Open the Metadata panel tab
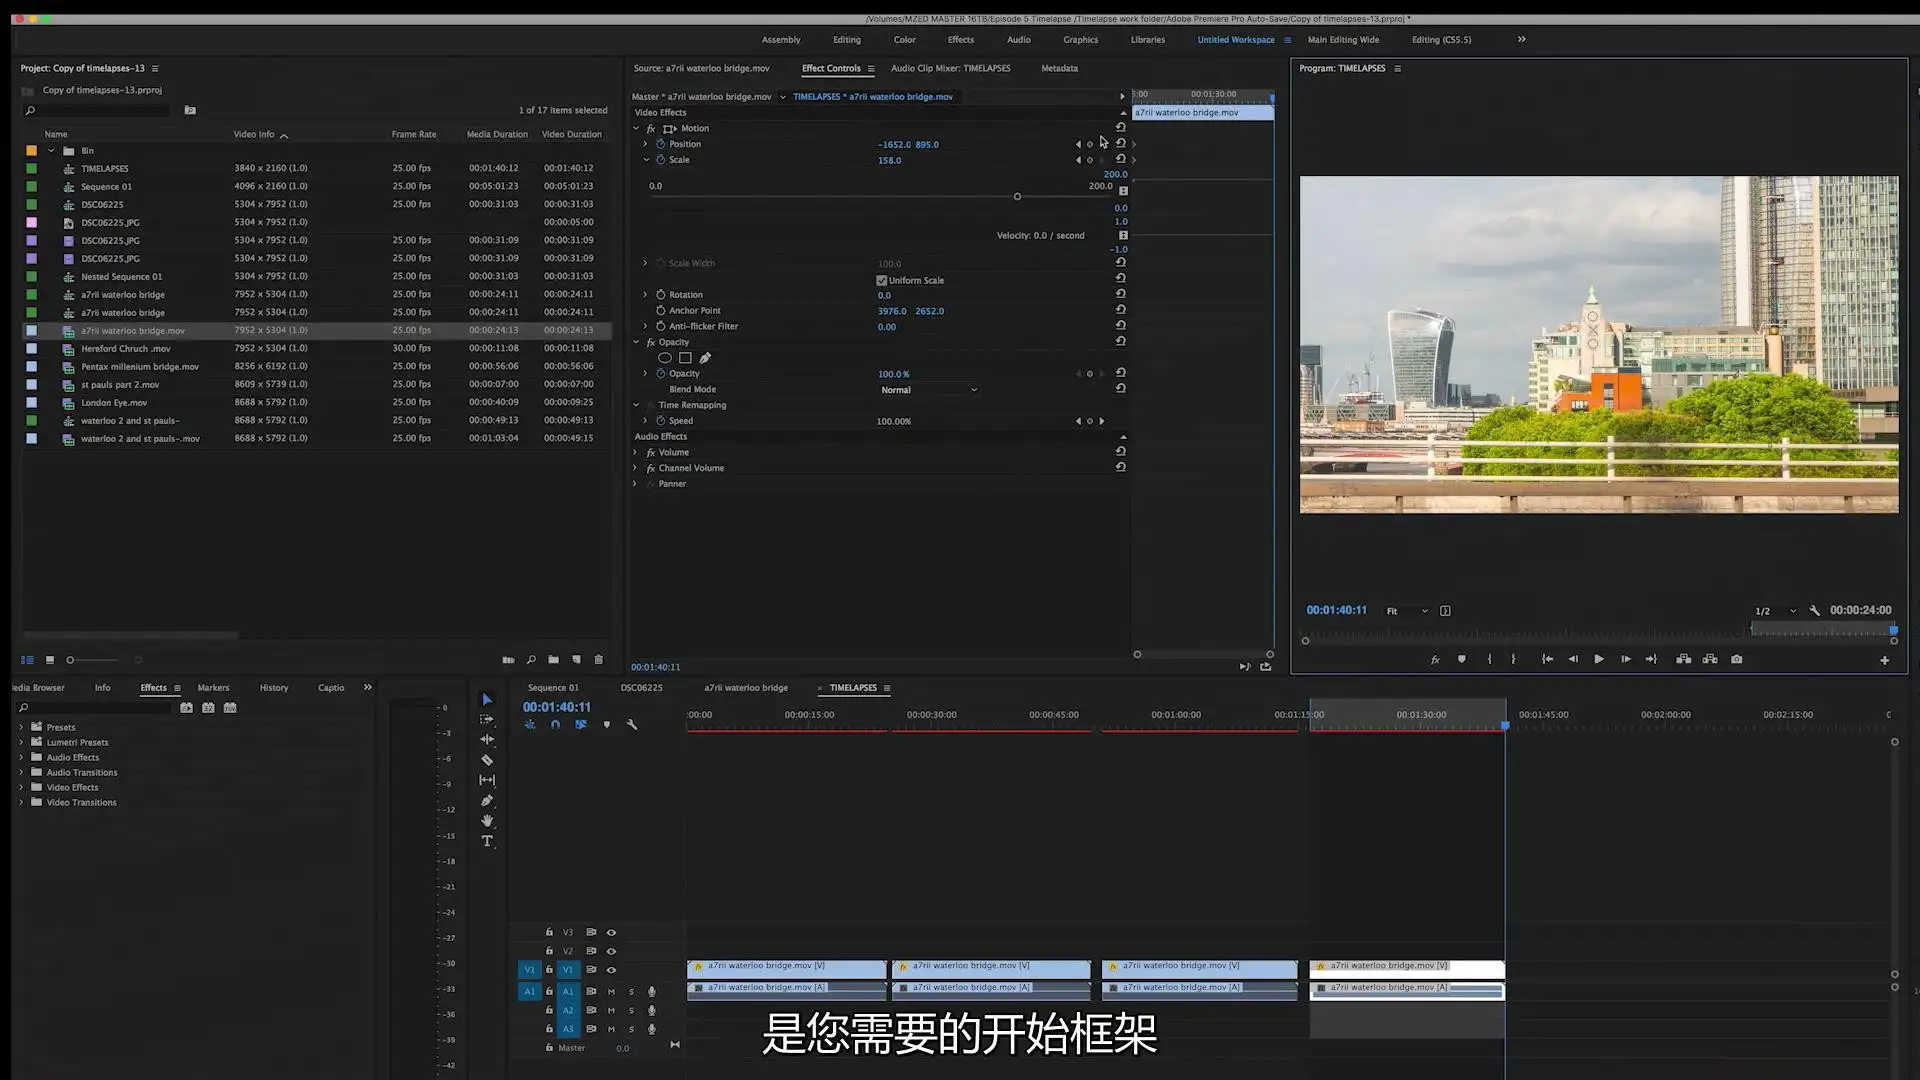The width and height of the screenshot is (1920, 1080). tap(1059, 68)
